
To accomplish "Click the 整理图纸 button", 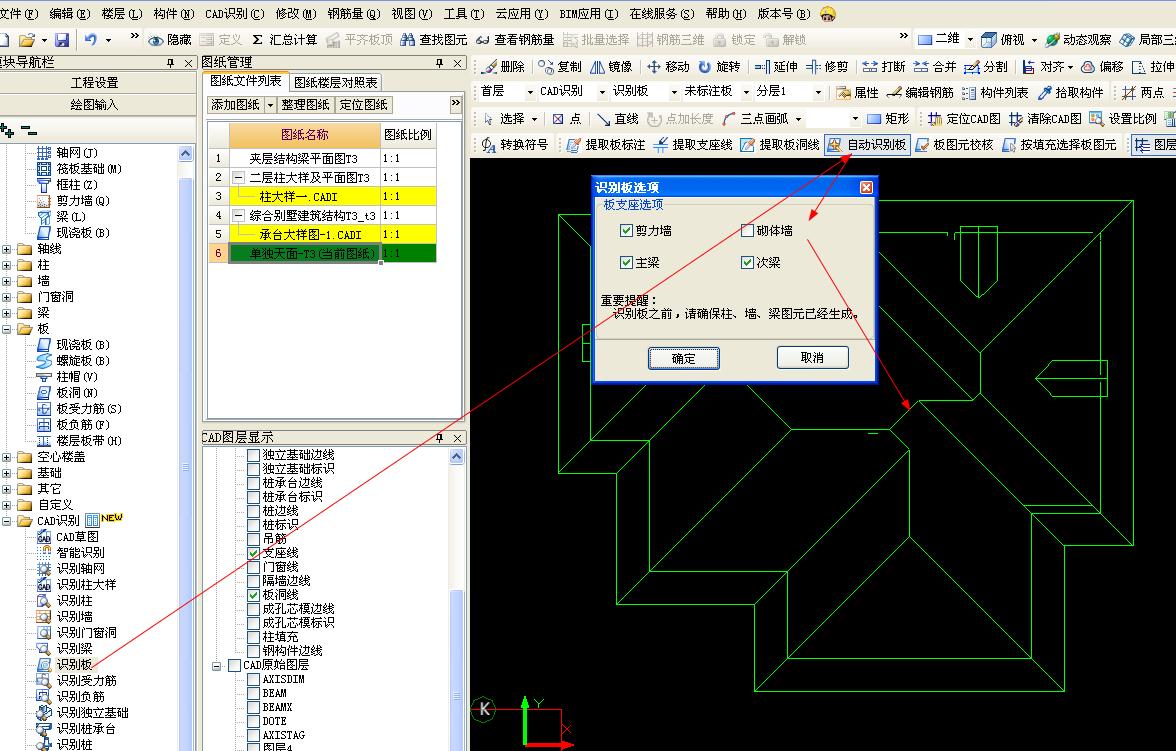I will click(x=306, y=105).
